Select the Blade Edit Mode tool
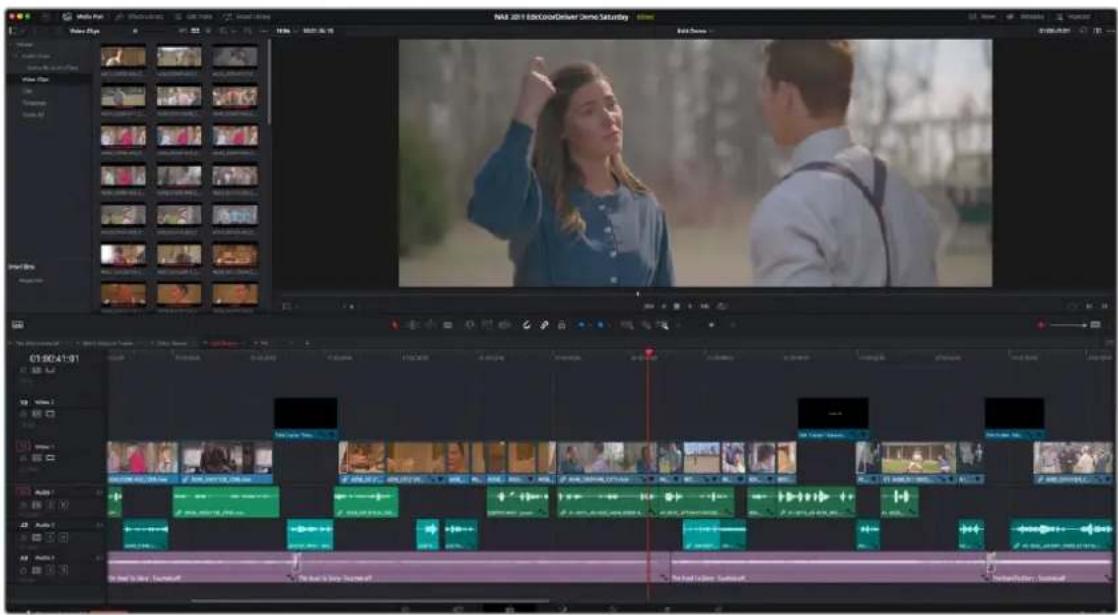This screenshot has height=615, width=1118. tap(448, 325)
